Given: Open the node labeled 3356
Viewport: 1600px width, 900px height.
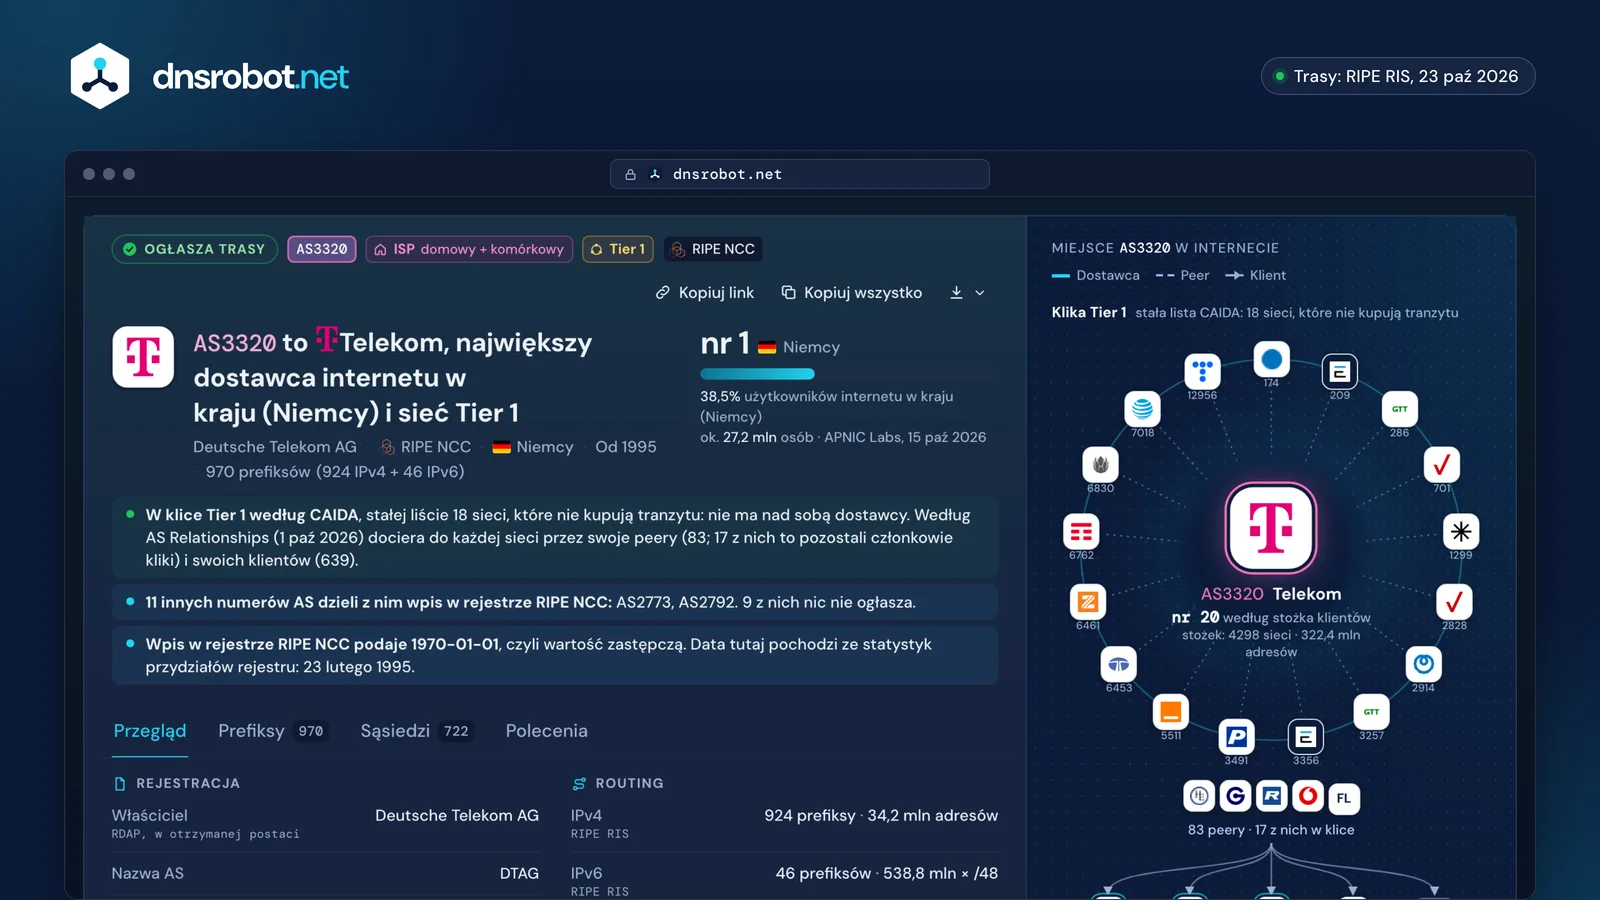Looking at the screenshot, I should 1305,737.
